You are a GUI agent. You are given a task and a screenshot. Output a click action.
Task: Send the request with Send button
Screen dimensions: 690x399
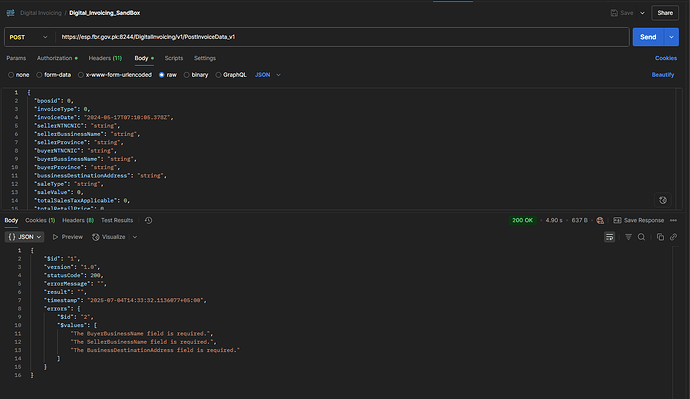coord(648,37)
